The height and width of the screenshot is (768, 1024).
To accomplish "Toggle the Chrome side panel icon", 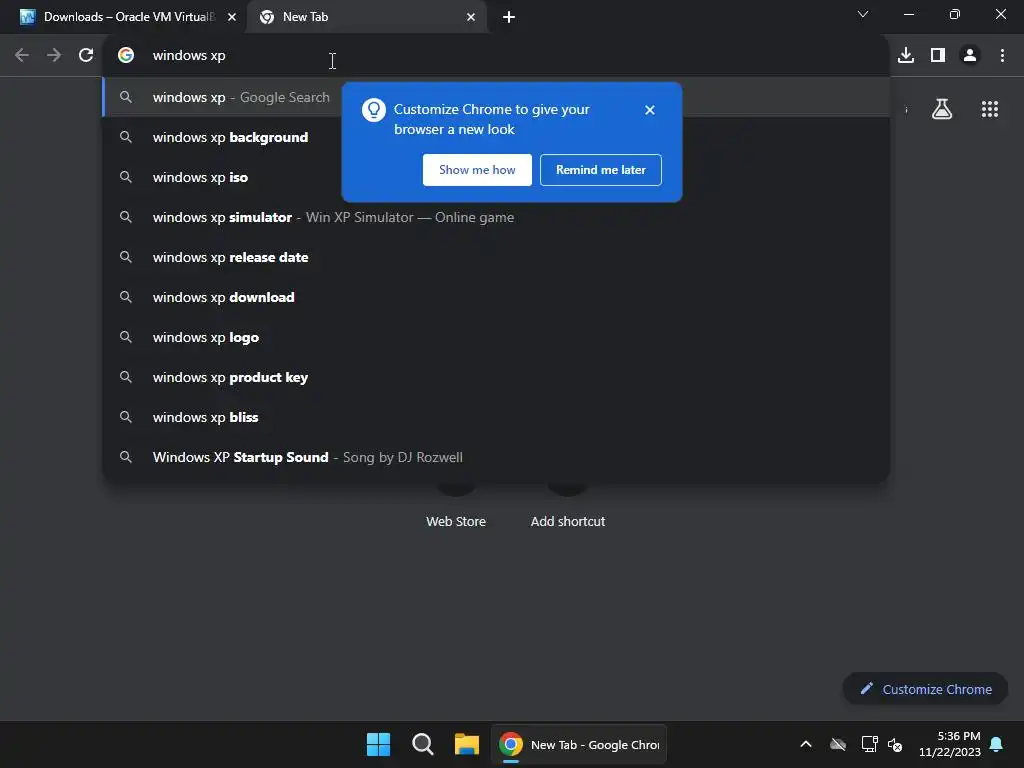I will click(x=938, y=56).
